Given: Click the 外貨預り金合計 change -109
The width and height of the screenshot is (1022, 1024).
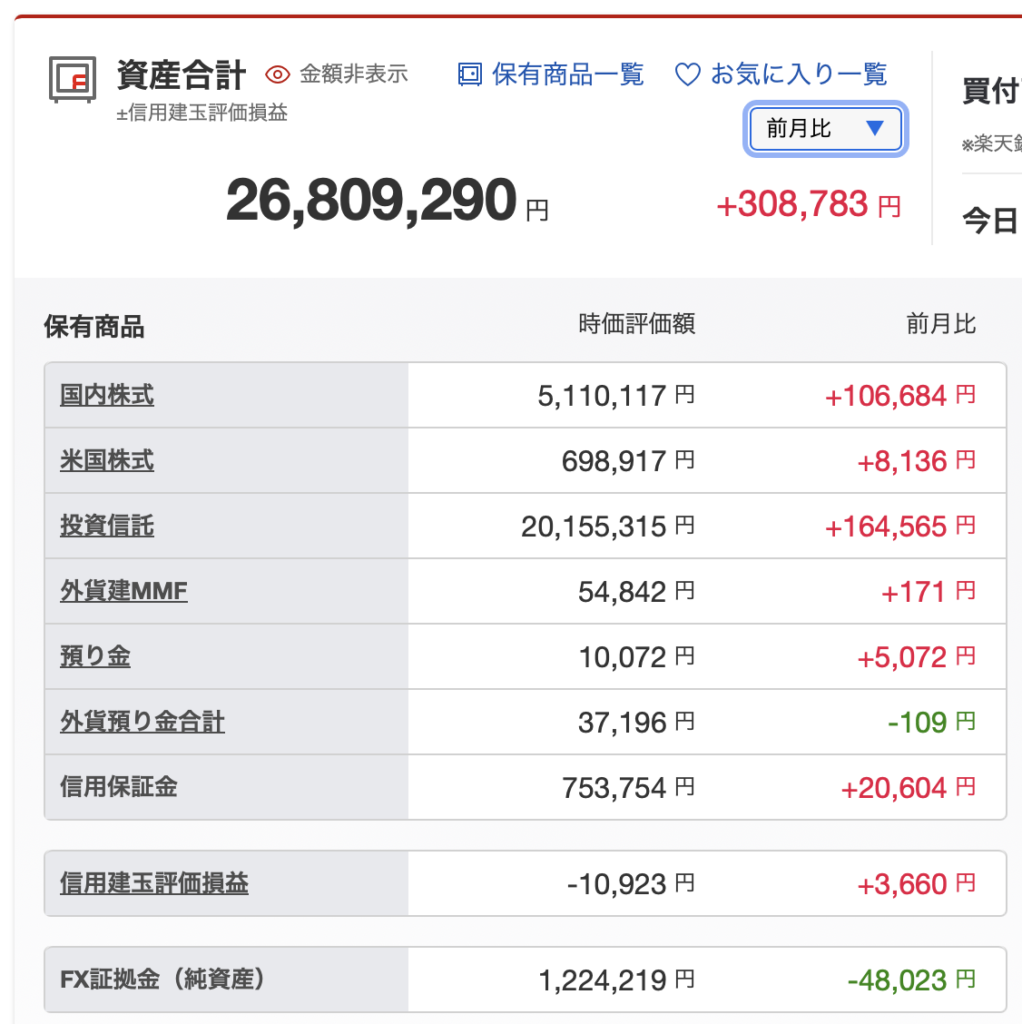Looking at the screenshot, I should tap(917, 722).
